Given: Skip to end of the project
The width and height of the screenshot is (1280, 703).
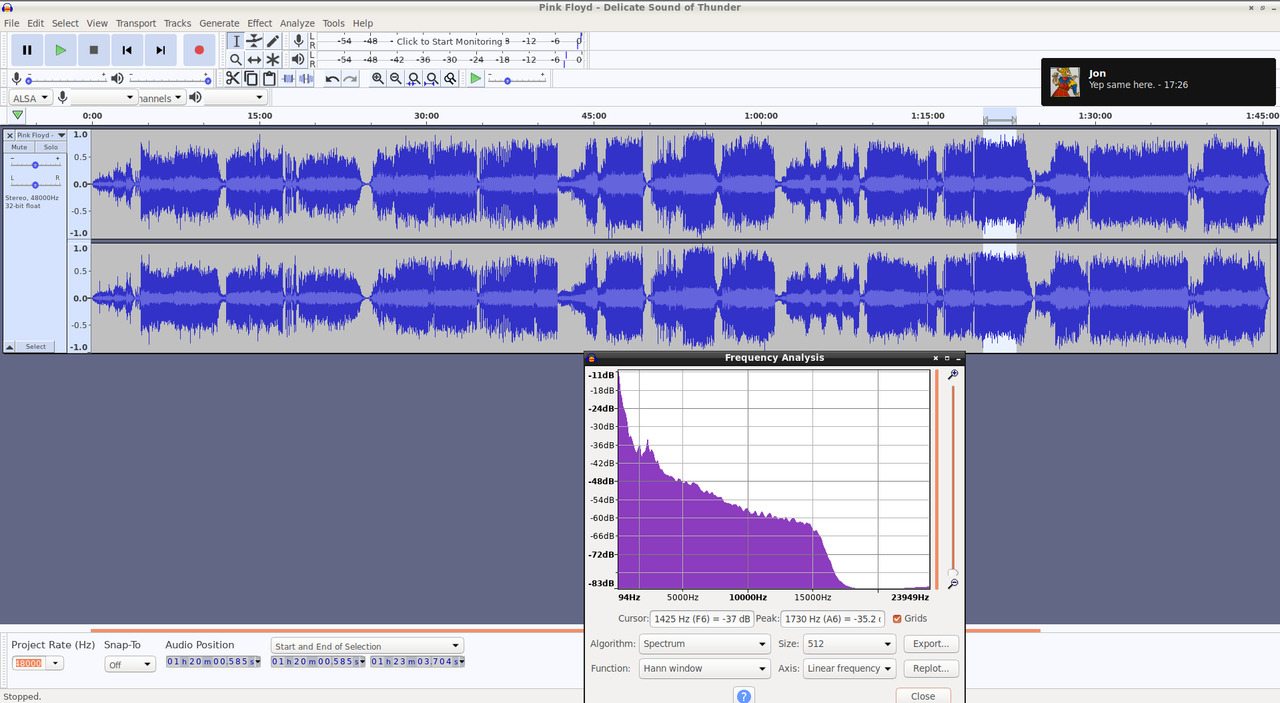Looking at the screenshot, I should (161, 50).
